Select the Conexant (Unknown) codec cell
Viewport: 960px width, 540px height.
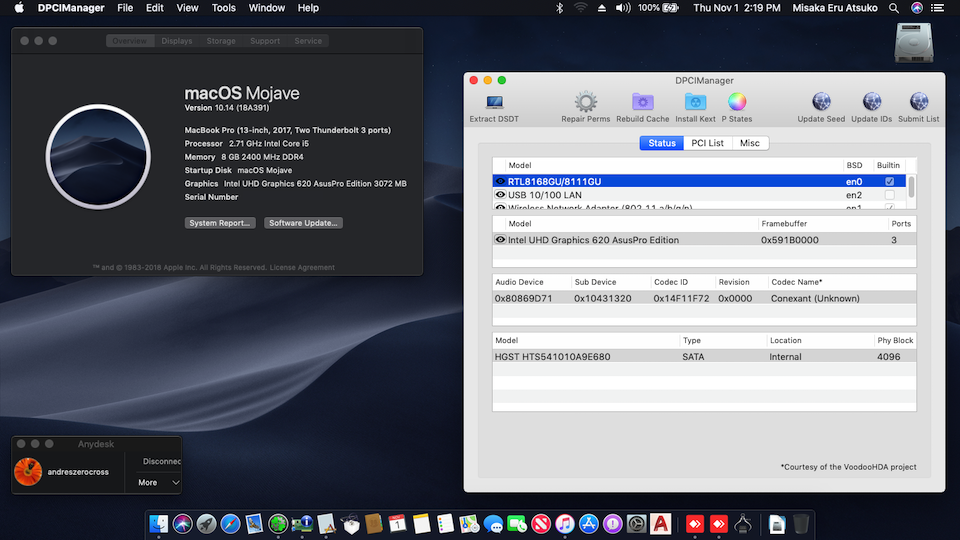coord(815,298)
